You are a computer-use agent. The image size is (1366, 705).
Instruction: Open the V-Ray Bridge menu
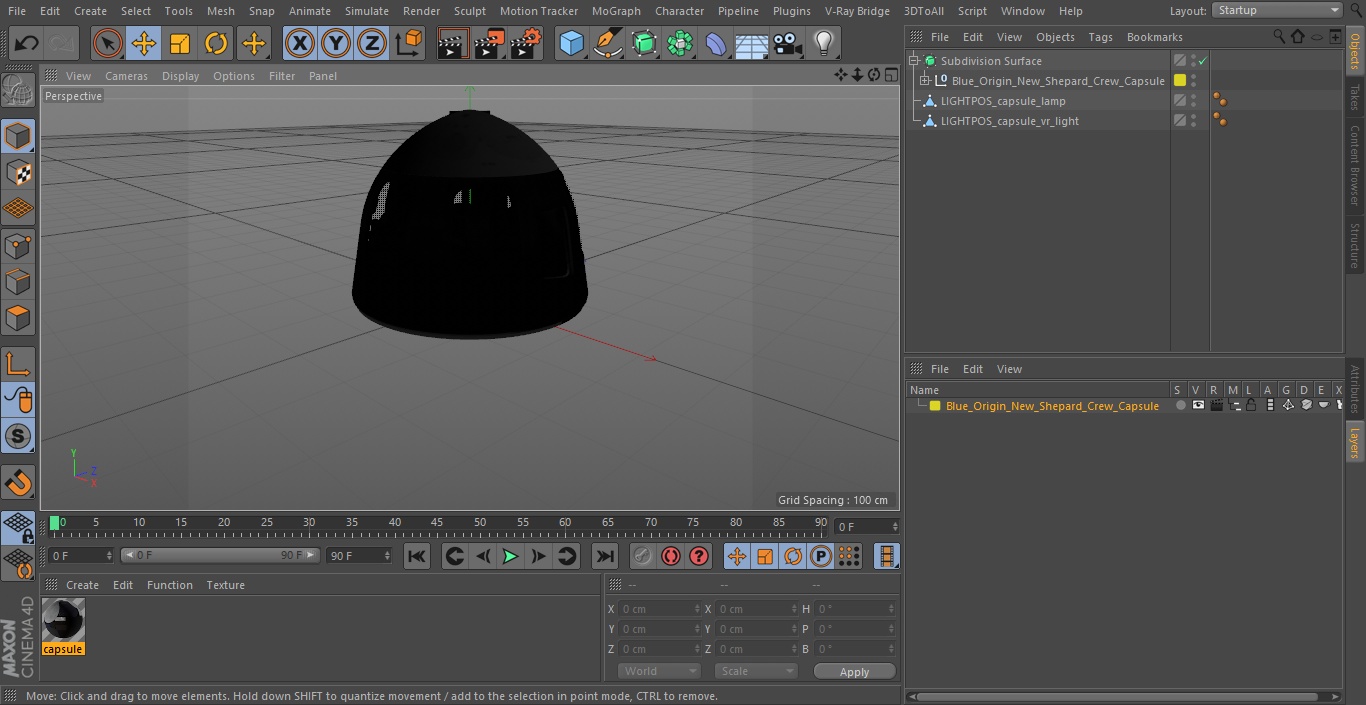tap(857, 11)
